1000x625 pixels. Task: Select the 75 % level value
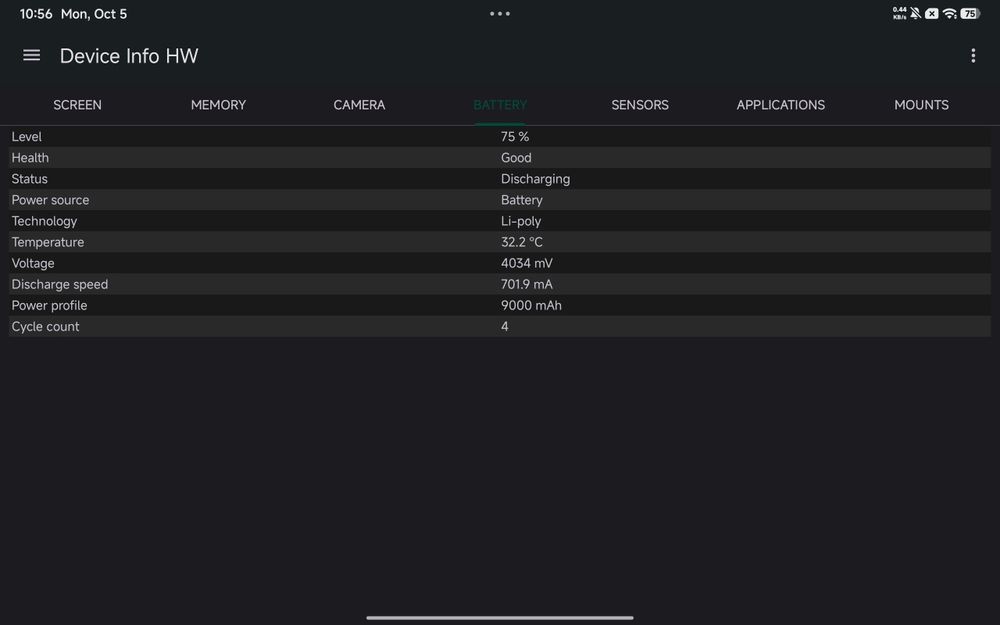(x=515, y=136)
